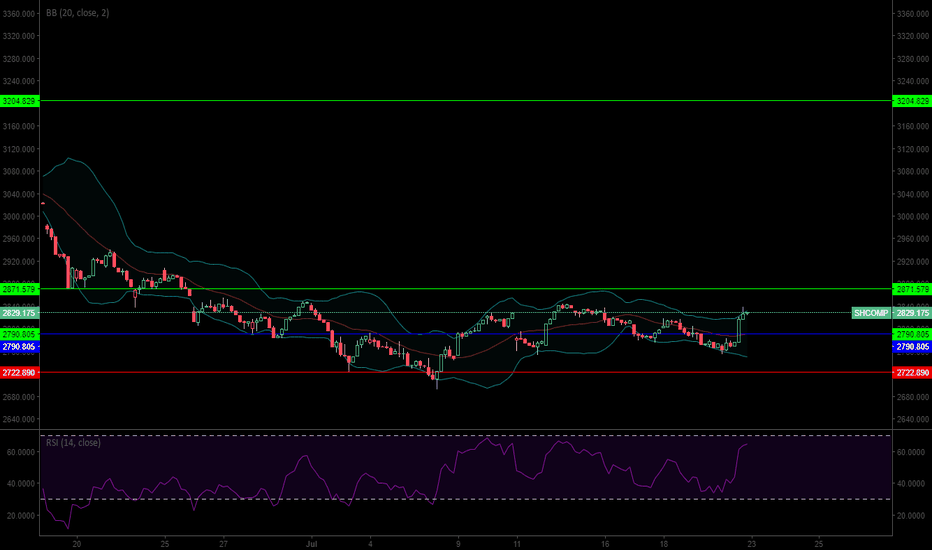Click 3320.000 on the right price scale
The image size is (932, 550).
[x=913, y=36]
